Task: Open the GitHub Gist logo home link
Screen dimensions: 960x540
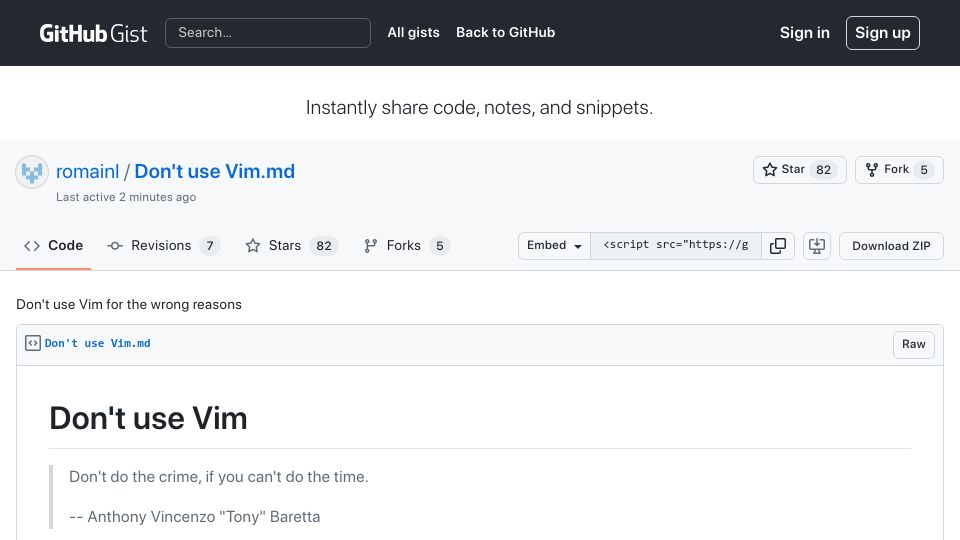Action: 93,33
